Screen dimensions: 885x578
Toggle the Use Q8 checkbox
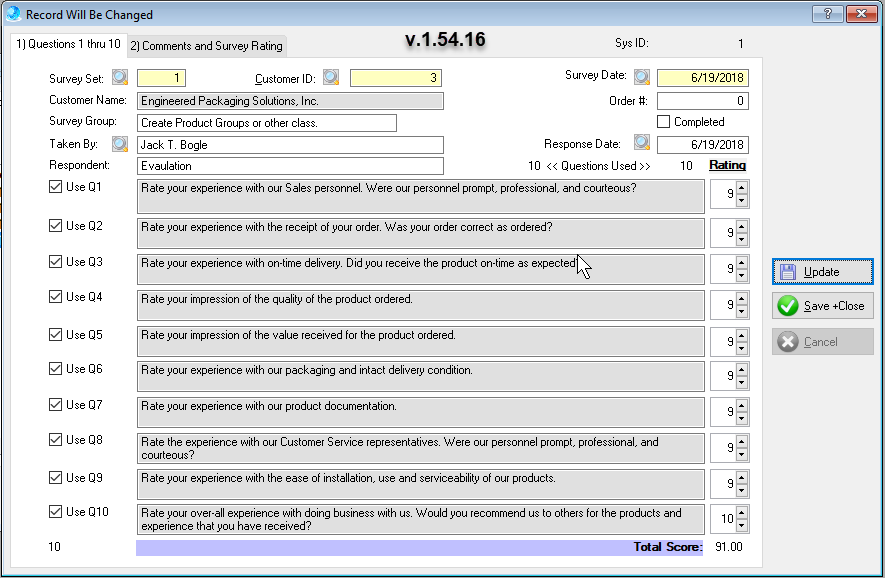(x=55, y=440)
